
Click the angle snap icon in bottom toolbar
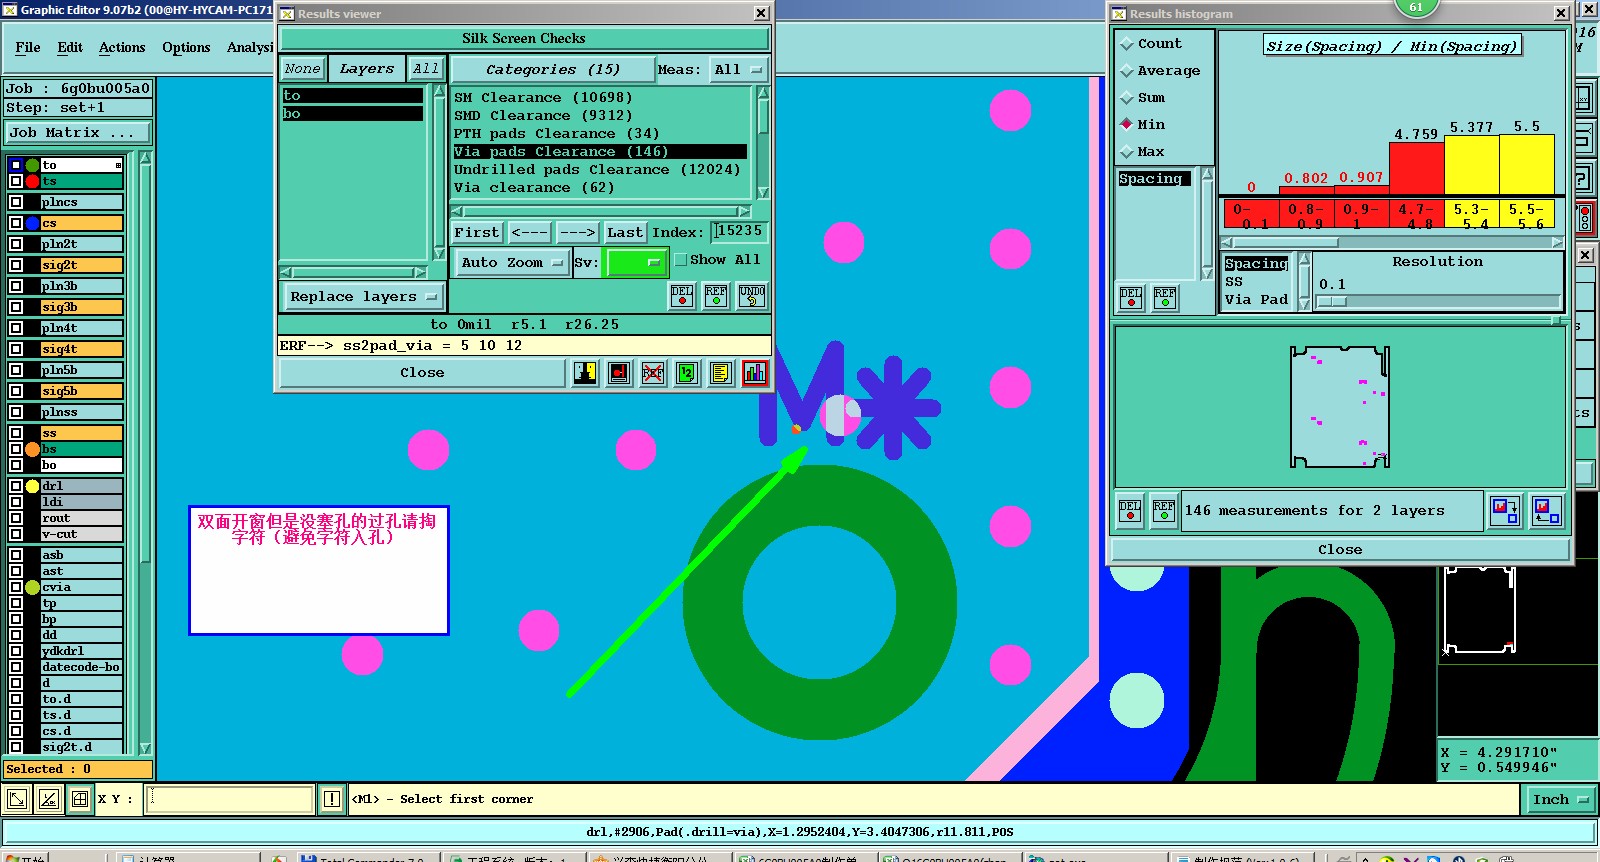tap(49, 799)
